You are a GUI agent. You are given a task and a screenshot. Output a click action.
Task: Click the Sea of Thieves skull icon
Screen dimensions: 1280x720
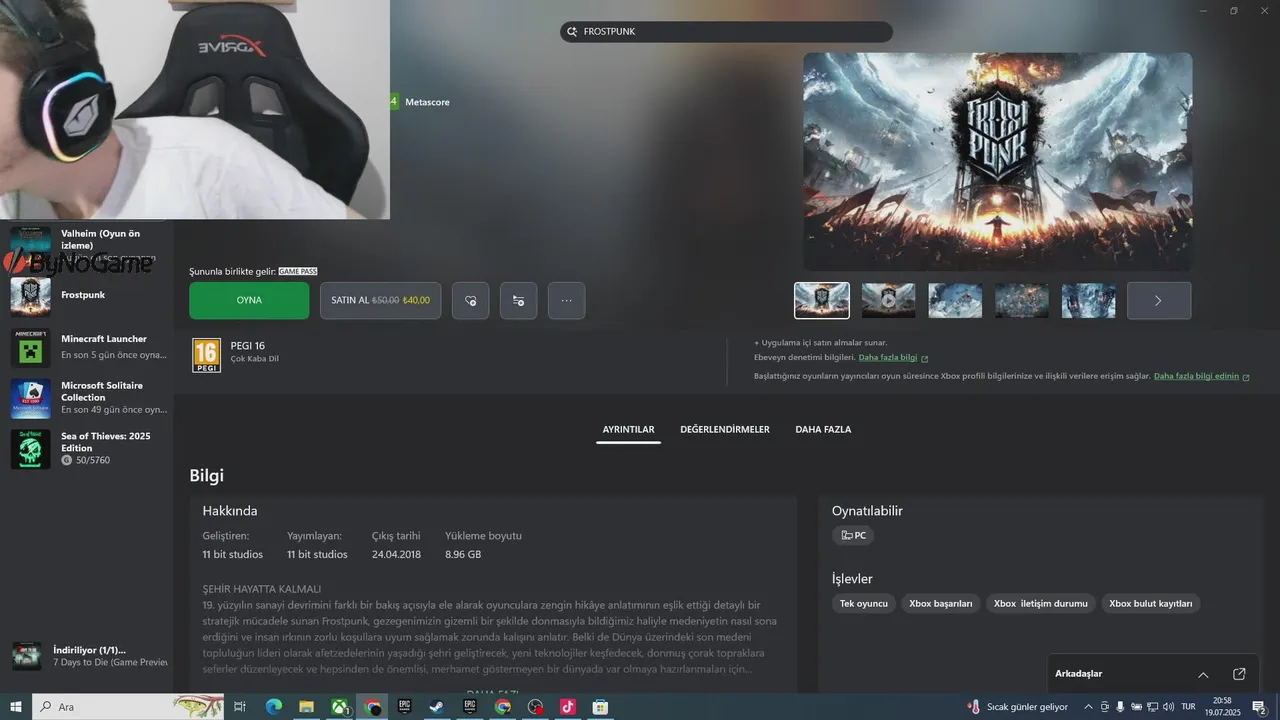pyautogui.click(x=31, y=449)
